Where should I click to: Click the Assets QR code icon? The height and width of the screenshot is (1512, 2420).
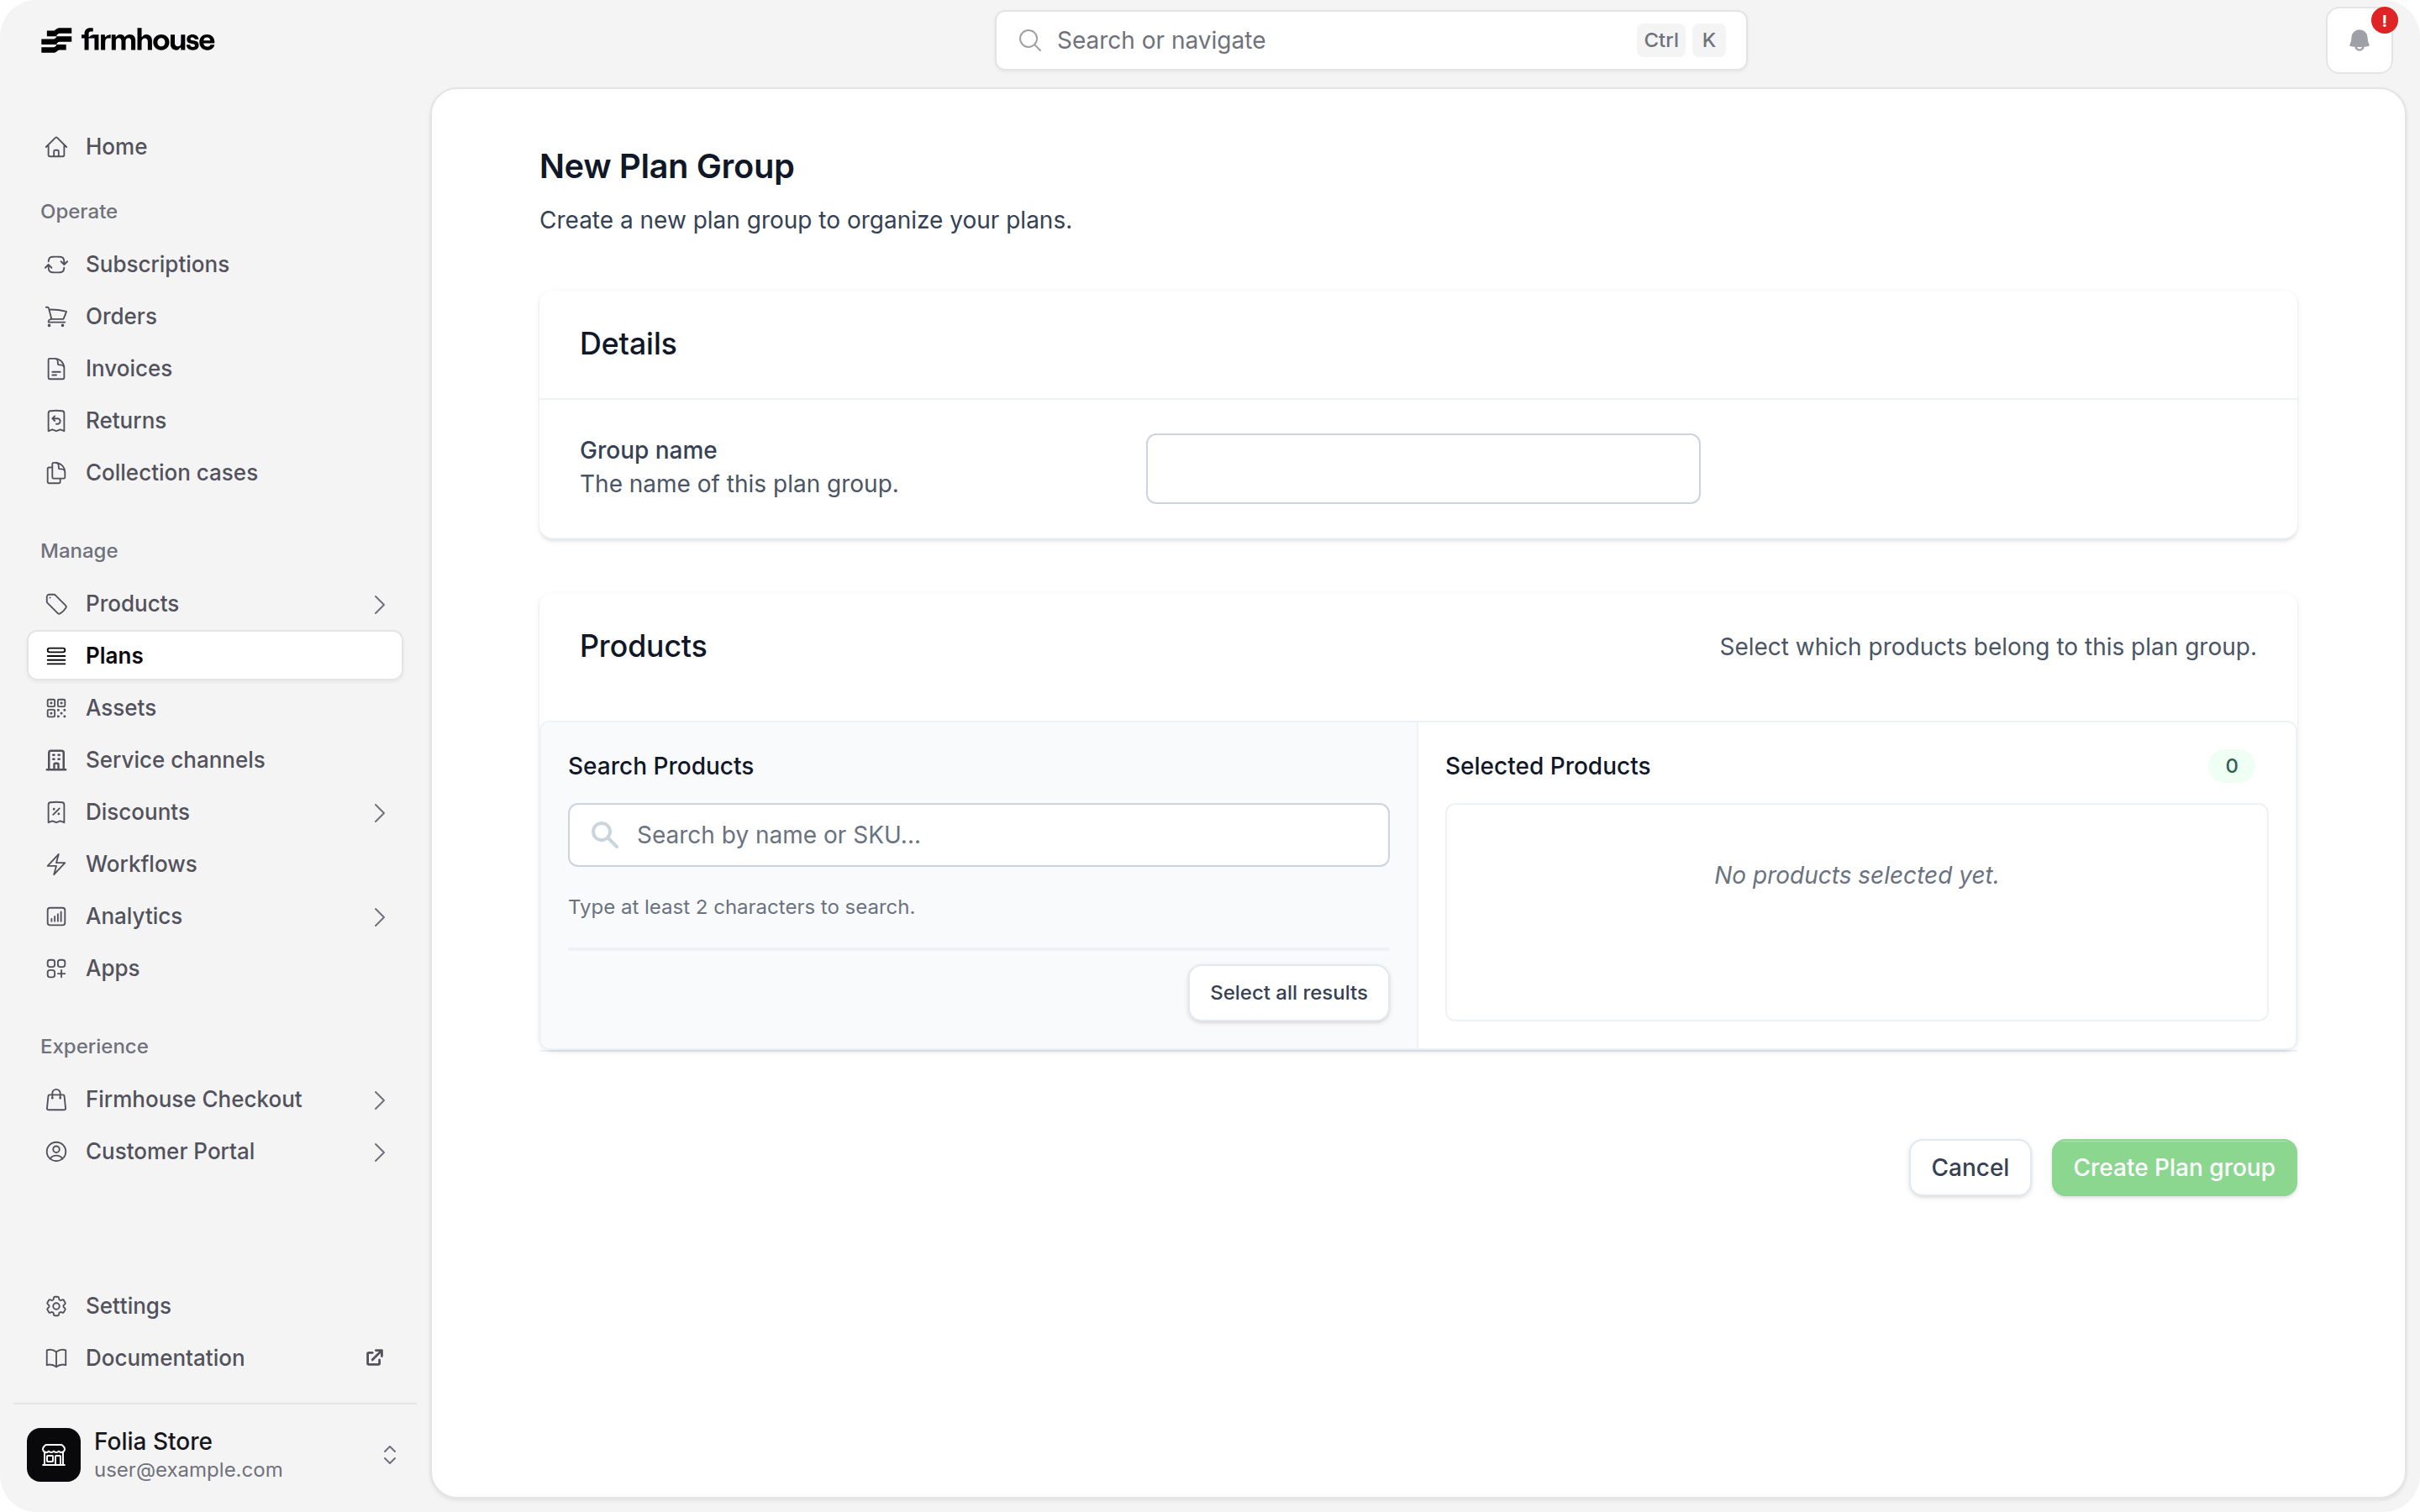click(56, 707)
